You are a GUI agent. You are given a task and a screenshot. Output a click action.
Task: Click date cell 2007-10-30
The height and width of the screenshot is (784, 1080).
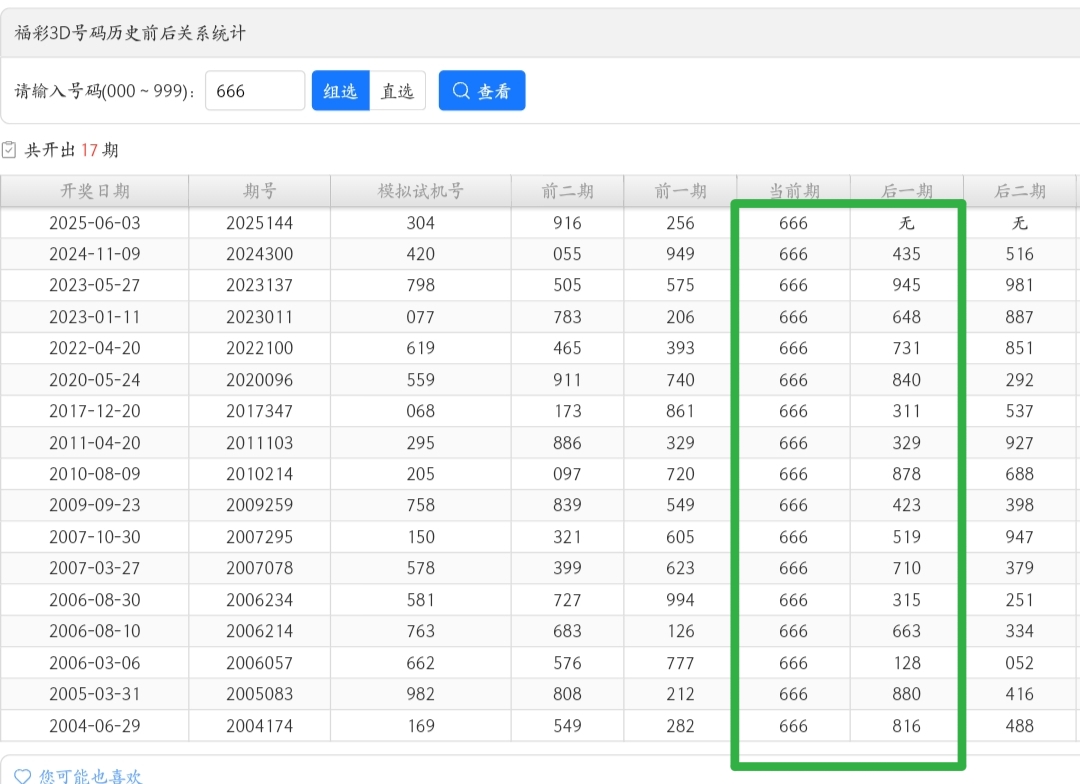tap(95, 537)
